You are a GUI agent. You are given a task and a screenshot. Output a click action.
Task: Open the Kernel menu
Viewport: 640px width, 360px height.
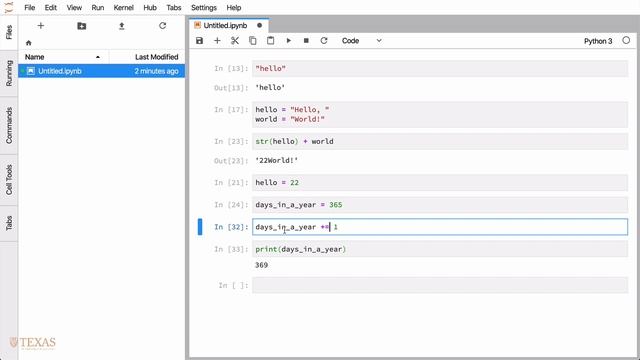(x=124, y=8)
